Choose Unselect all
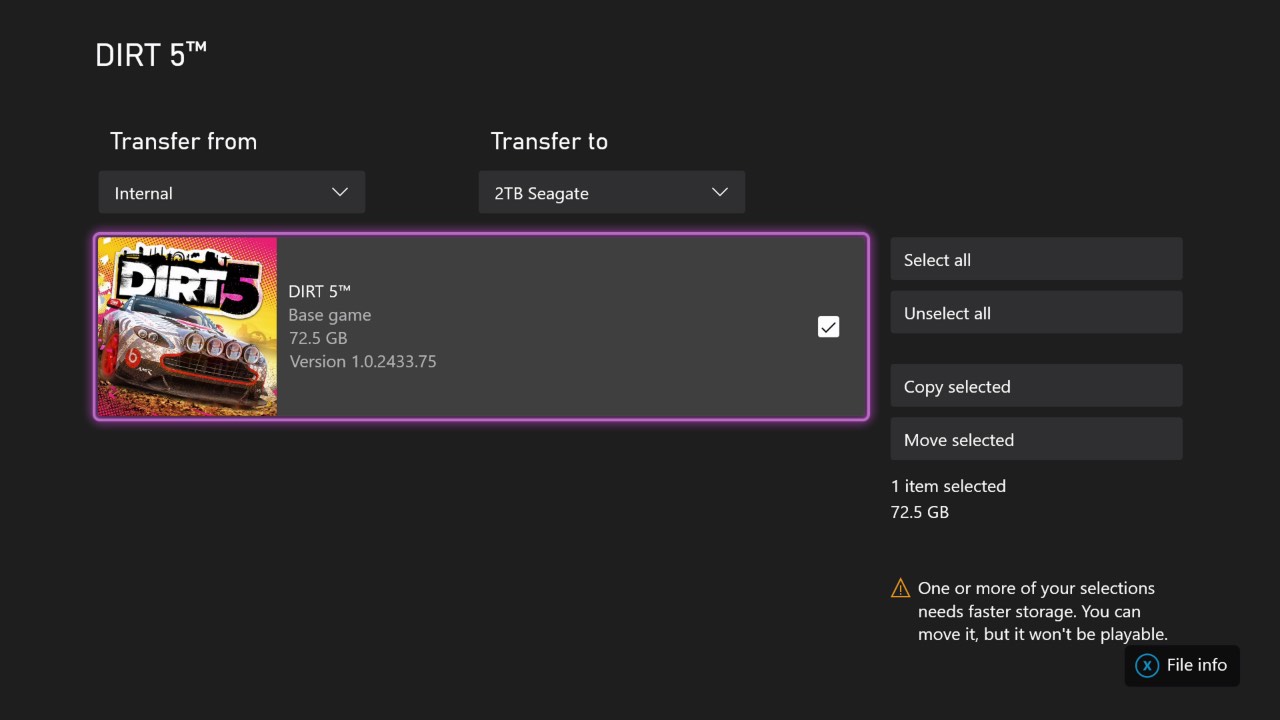This screenshot has width=1280, height=720. 1036,312
